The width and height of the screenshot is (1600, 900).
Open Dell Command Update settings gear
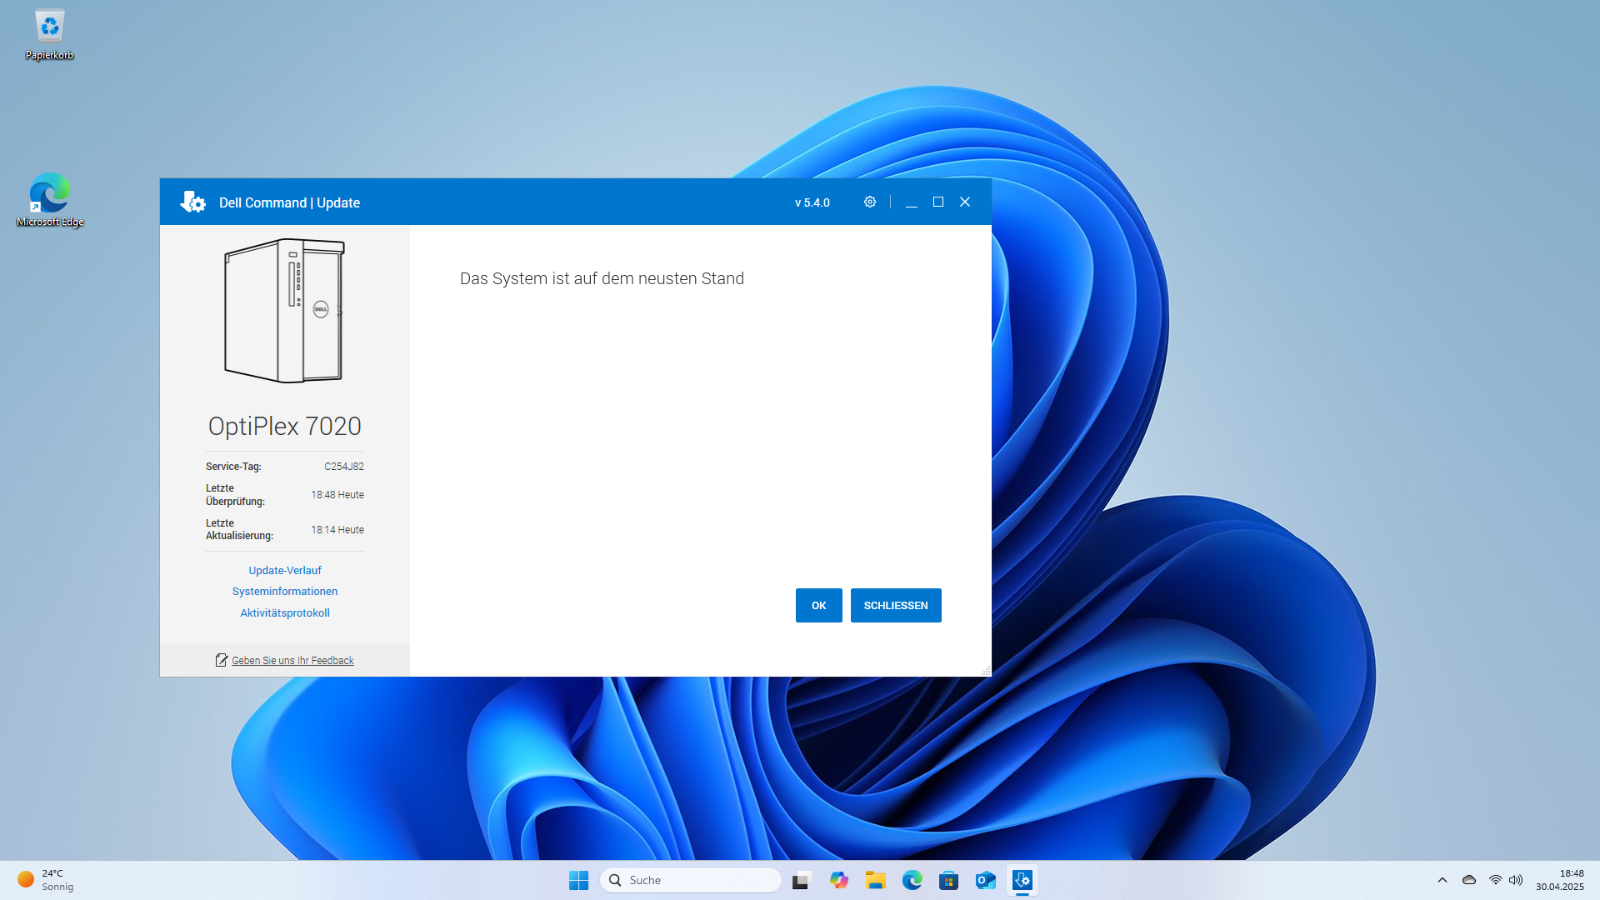pyautogui.click(x=870, y=202)
